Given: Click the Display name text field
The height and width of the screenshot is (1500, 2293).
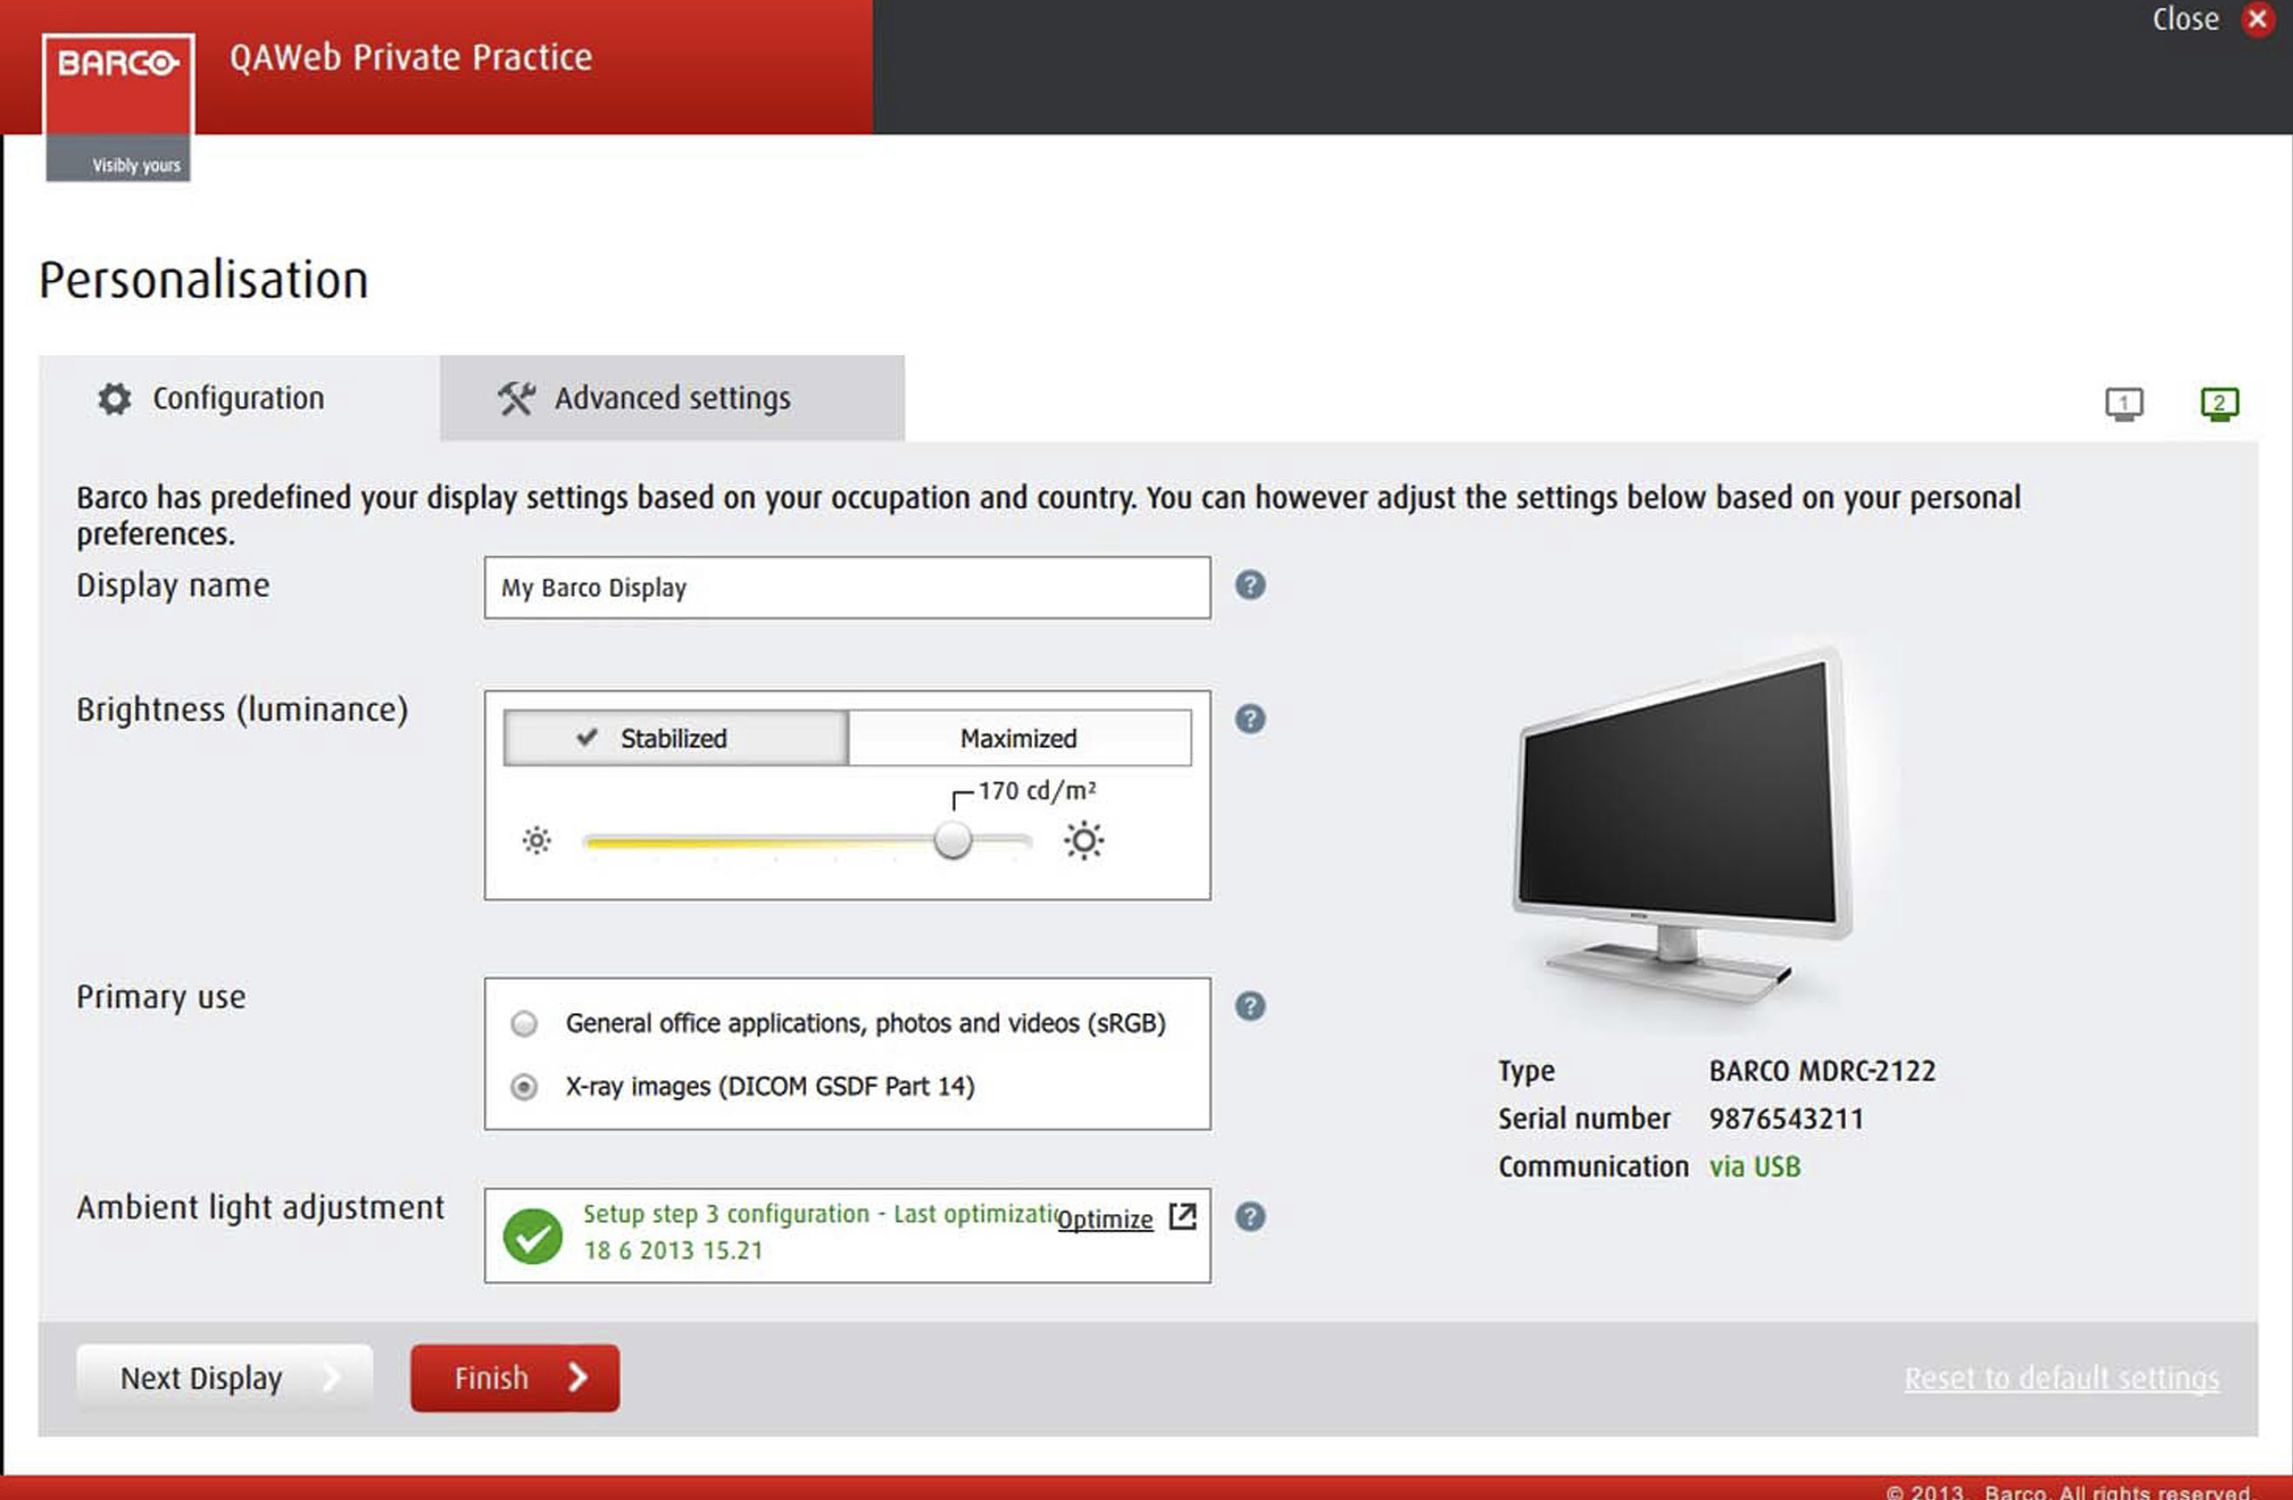Looking at the screenshot, I should point(847,588).
